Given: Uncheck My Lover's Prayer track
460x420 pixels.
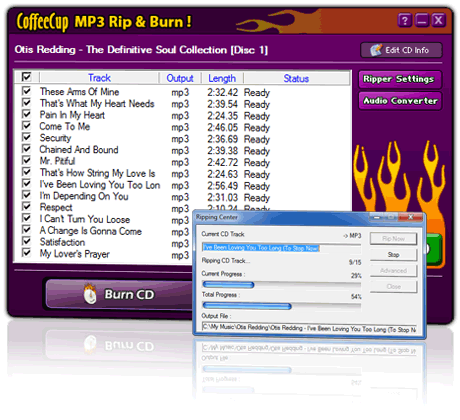Looking at the screenshot, I should 26,253.
